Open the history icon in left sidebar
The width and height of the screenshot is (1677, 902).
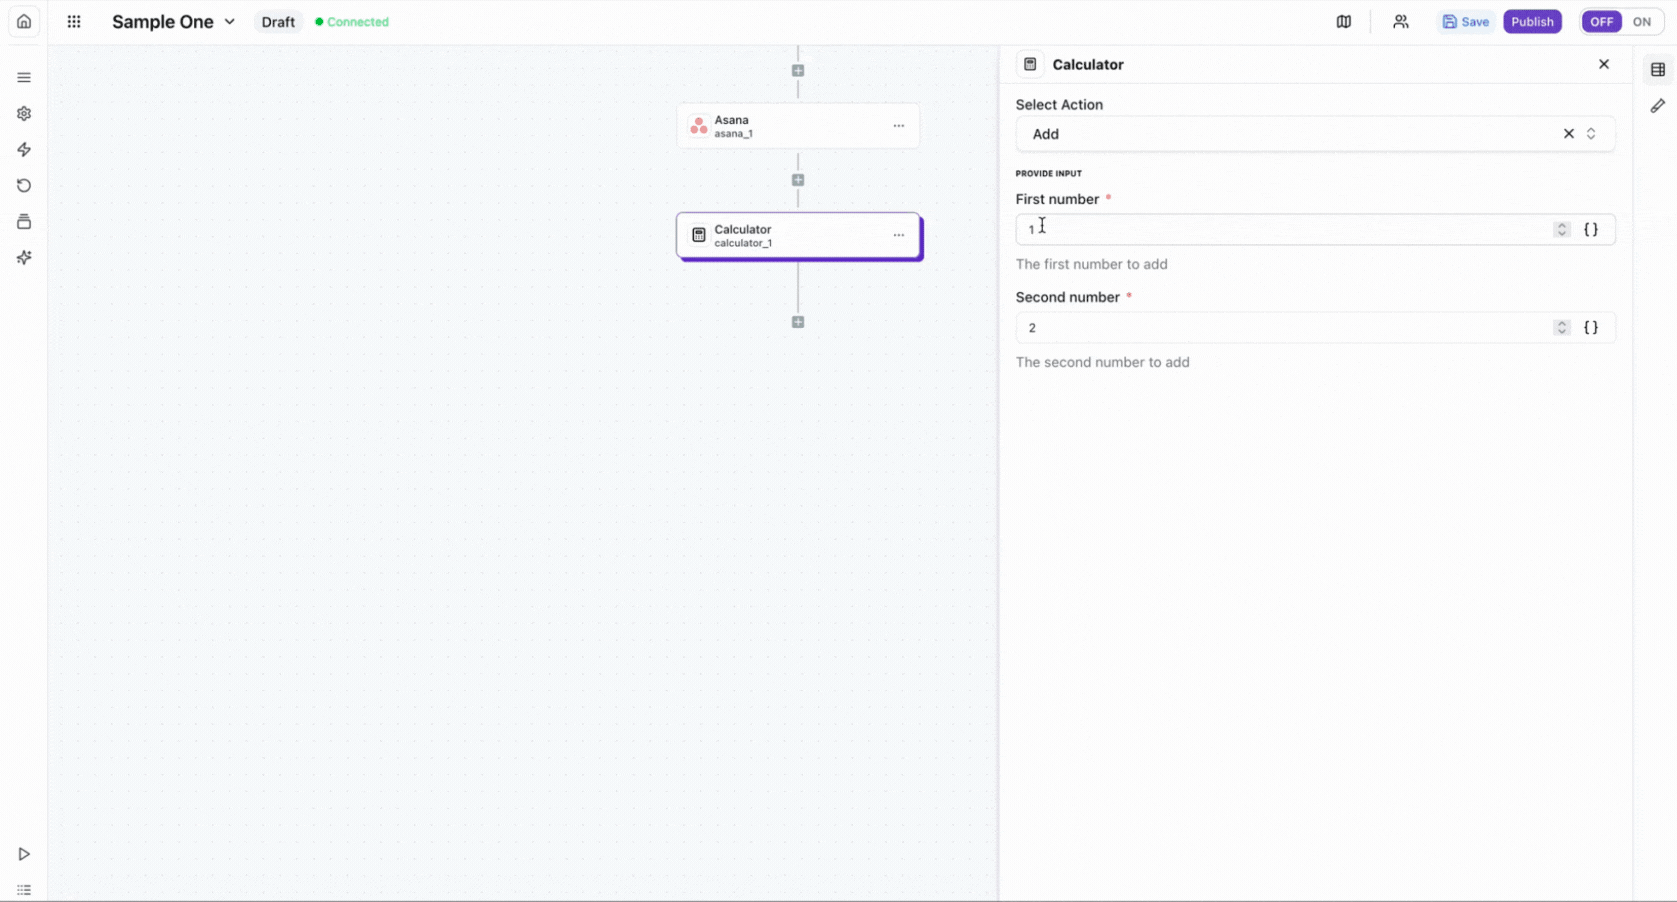click(24, 186)
